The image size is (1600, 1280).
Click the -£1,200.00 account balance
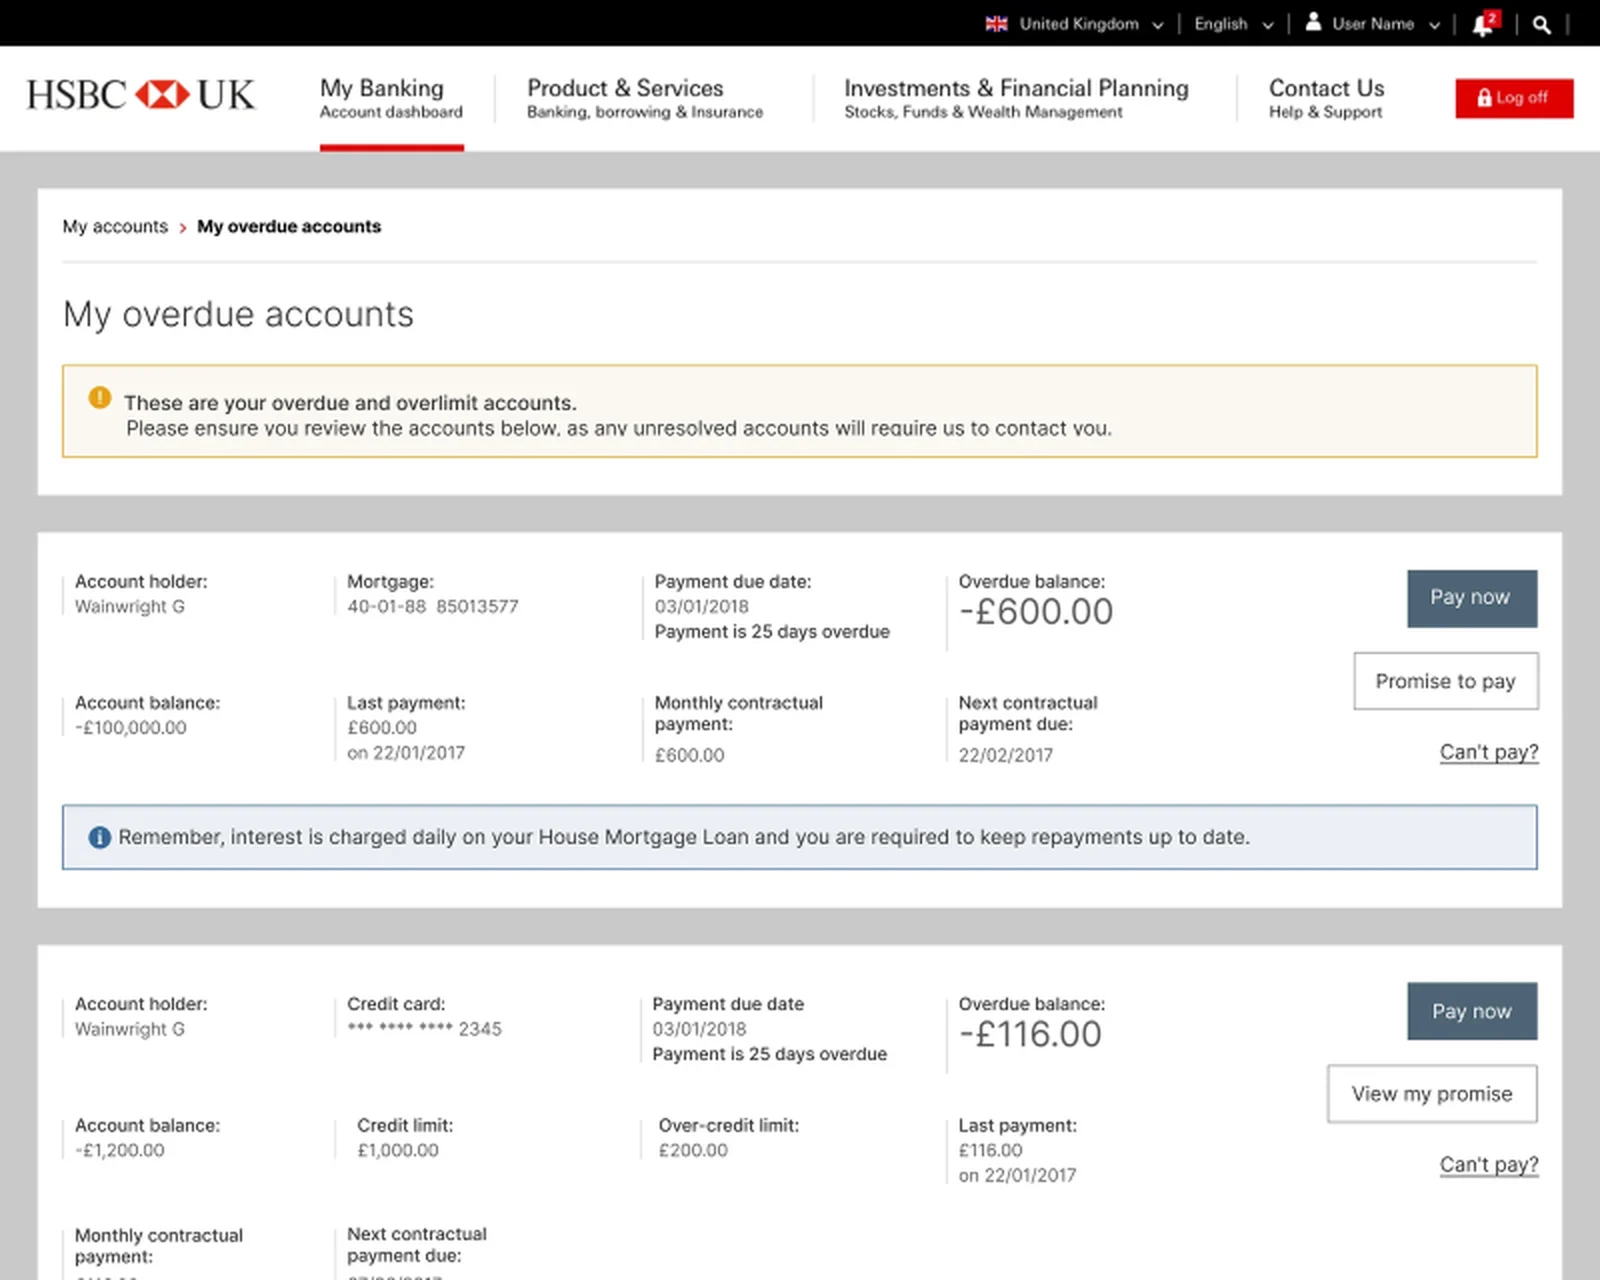tap(120, 1151)
